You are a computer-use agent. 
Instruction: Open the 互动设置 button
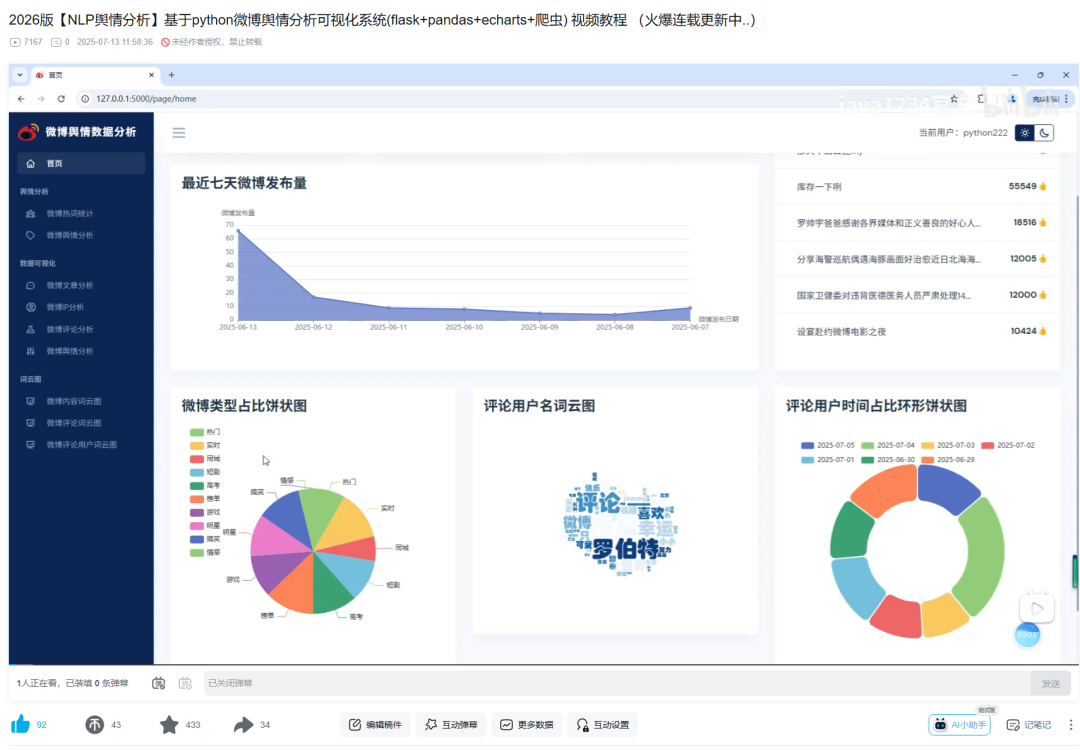603,725
